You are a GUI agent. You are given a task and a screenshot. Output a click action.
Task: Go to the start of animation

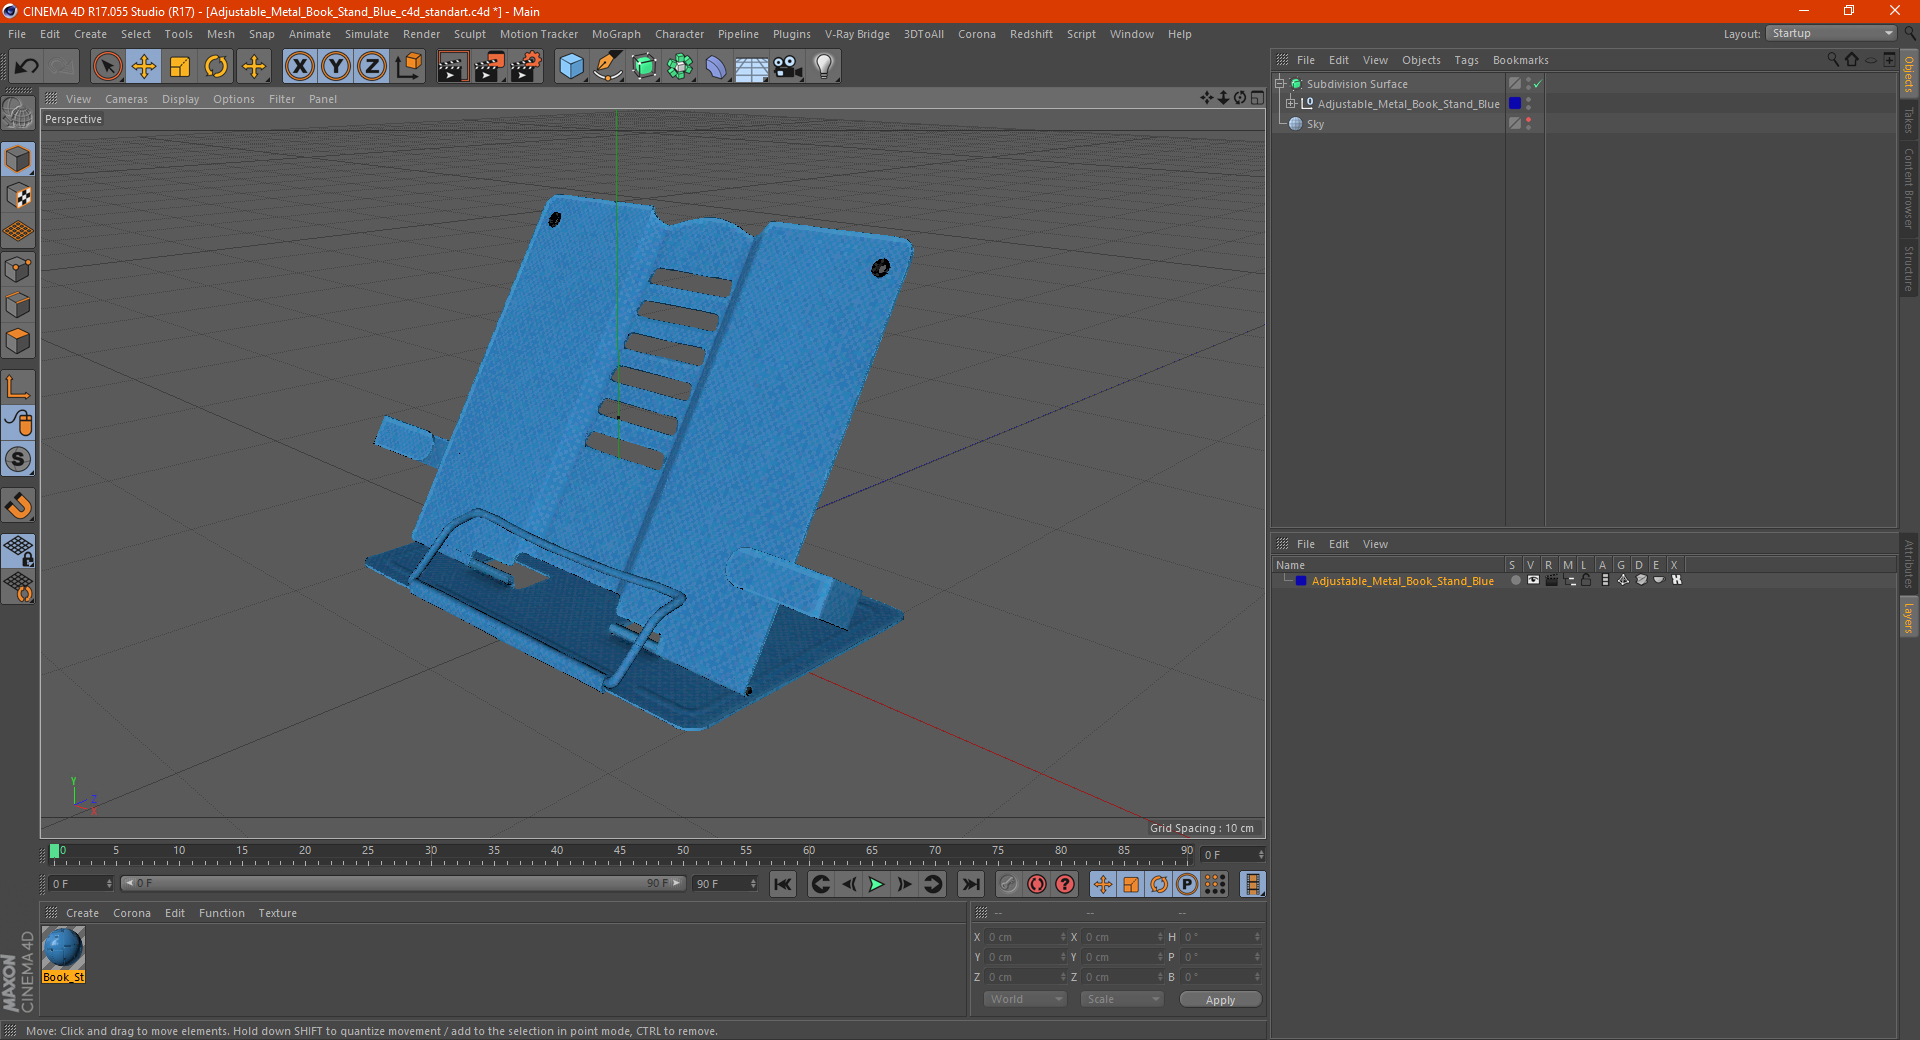(x=783, y=884)
